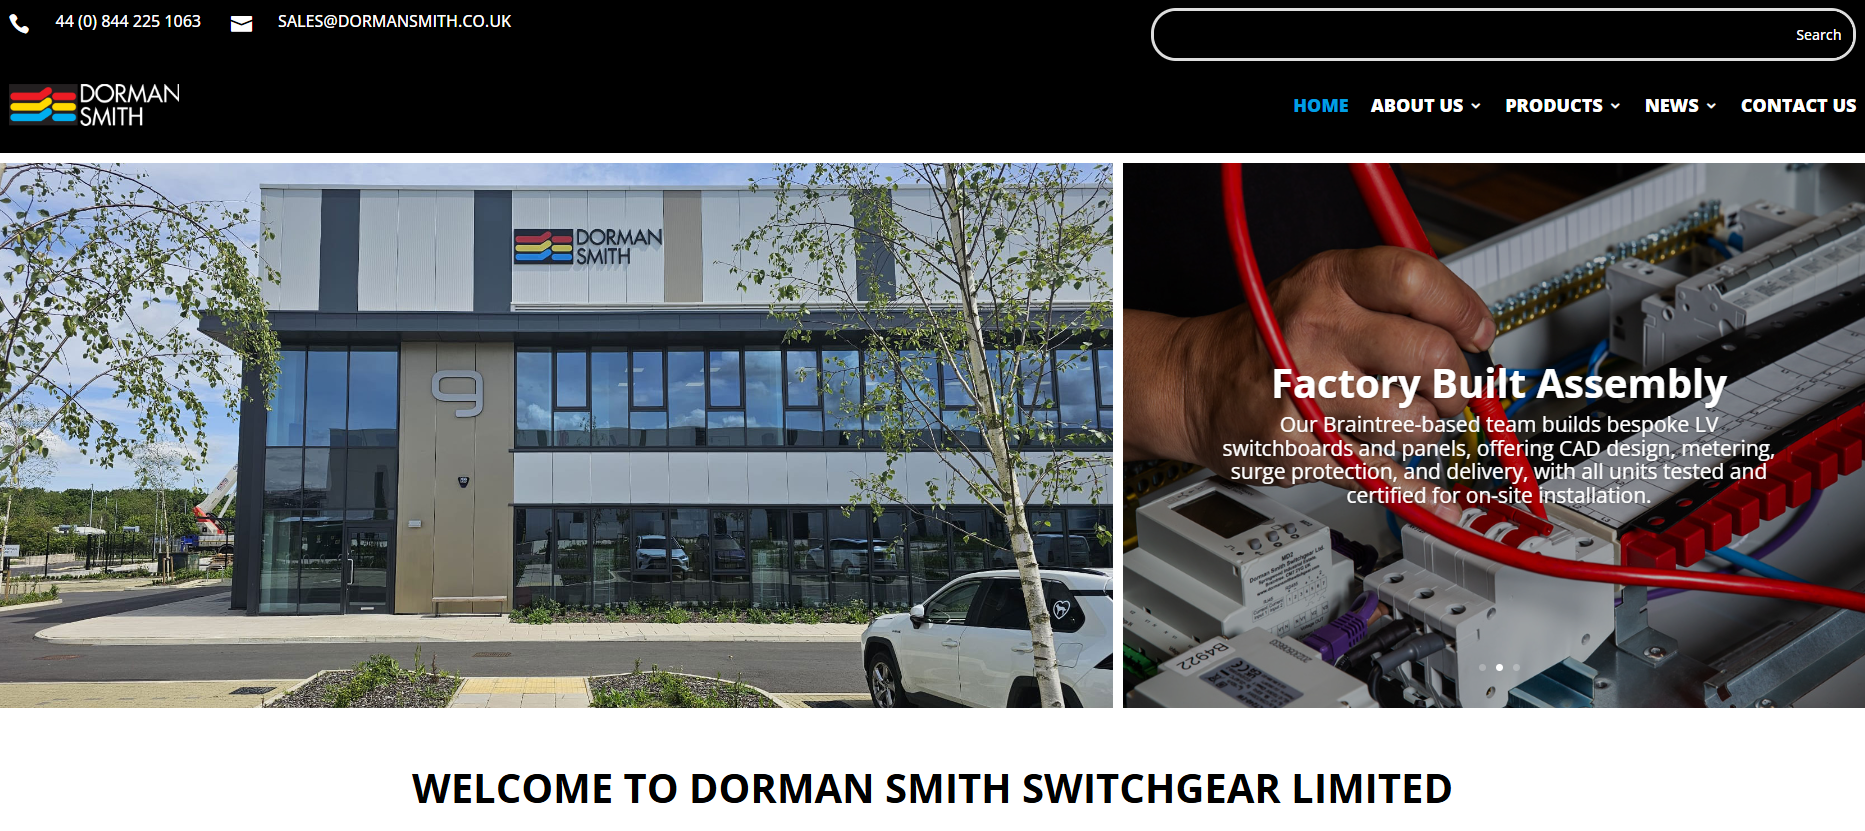1865x831 pixels.
Task: Click the envelope email icon
Action: coord(241,24)
